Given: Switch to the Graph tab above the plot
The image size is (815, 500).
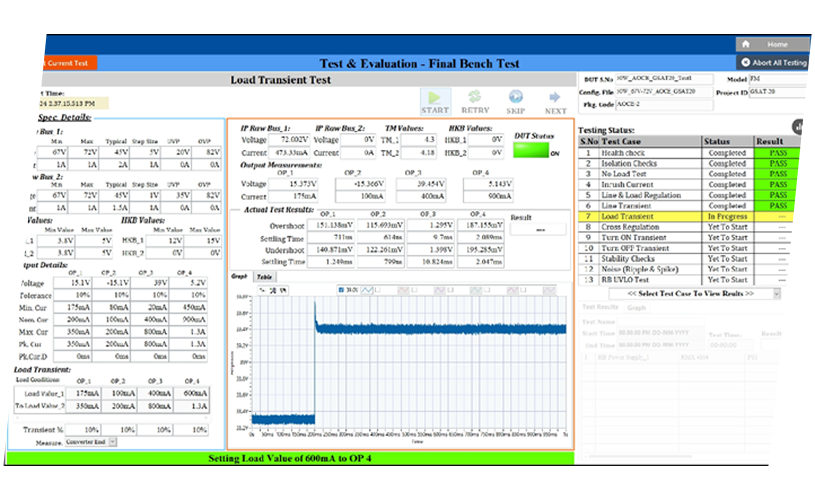Looking at the screenshot, I should click(239, 277).
